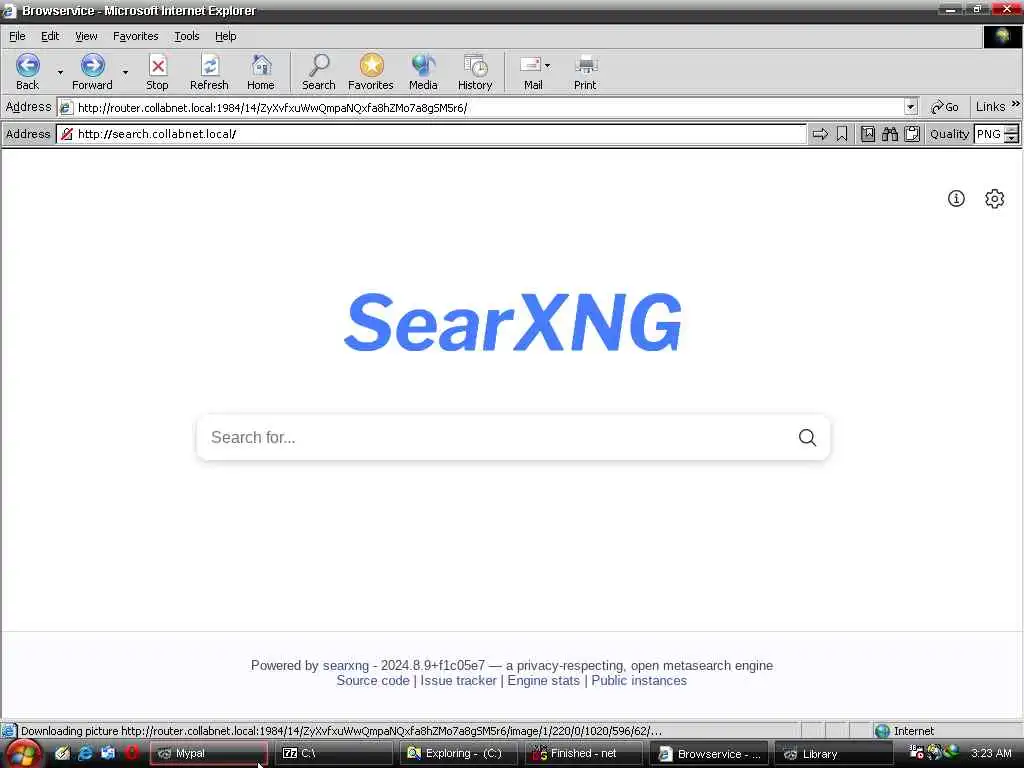Switch to Finished - net taskbar window
Viewport: 1024px width, 768px height.
click(x=583, y=754)
